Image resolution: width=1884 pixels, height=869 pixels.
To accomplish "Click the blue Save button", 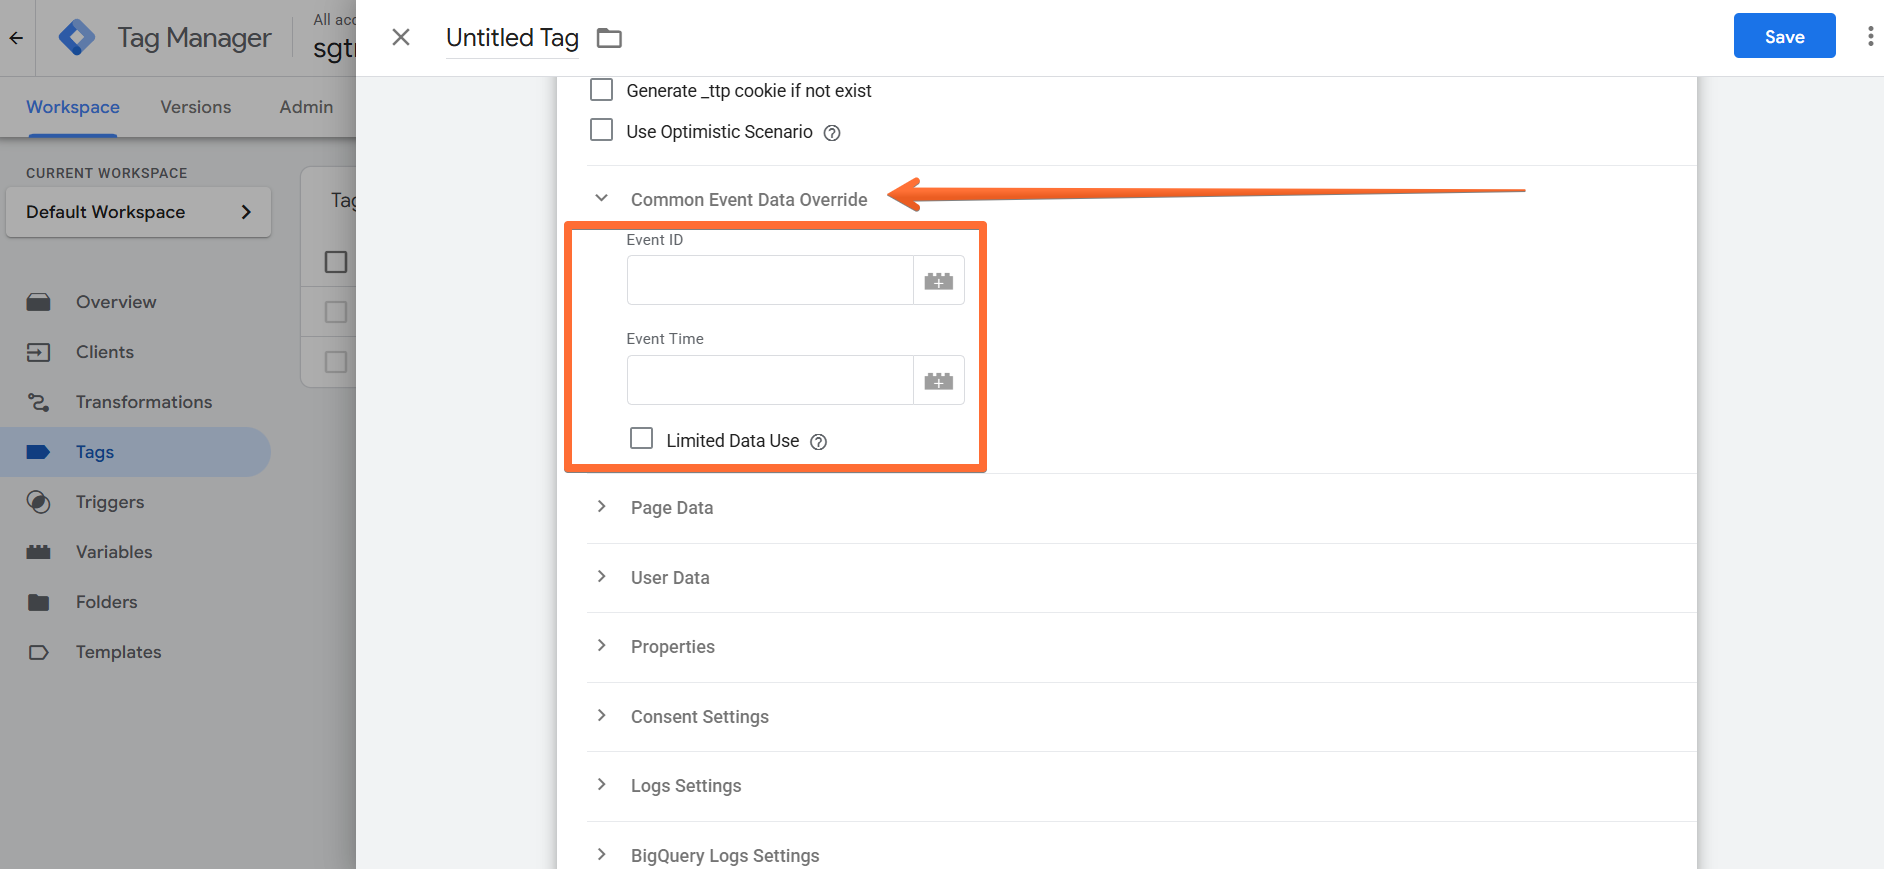I will (1784, 36).
